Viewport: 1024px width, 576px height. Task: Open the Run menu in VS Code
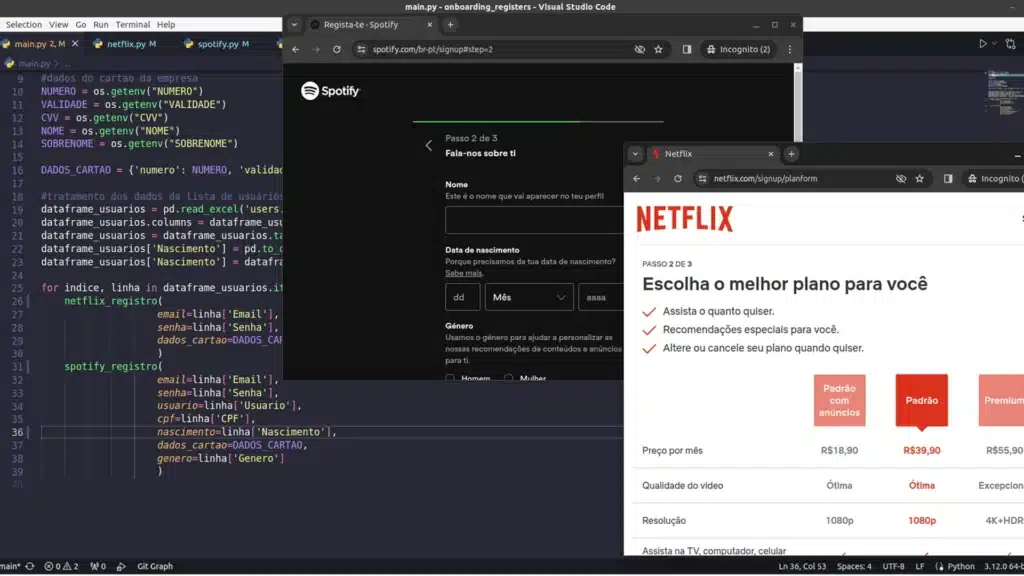(101, 25)
